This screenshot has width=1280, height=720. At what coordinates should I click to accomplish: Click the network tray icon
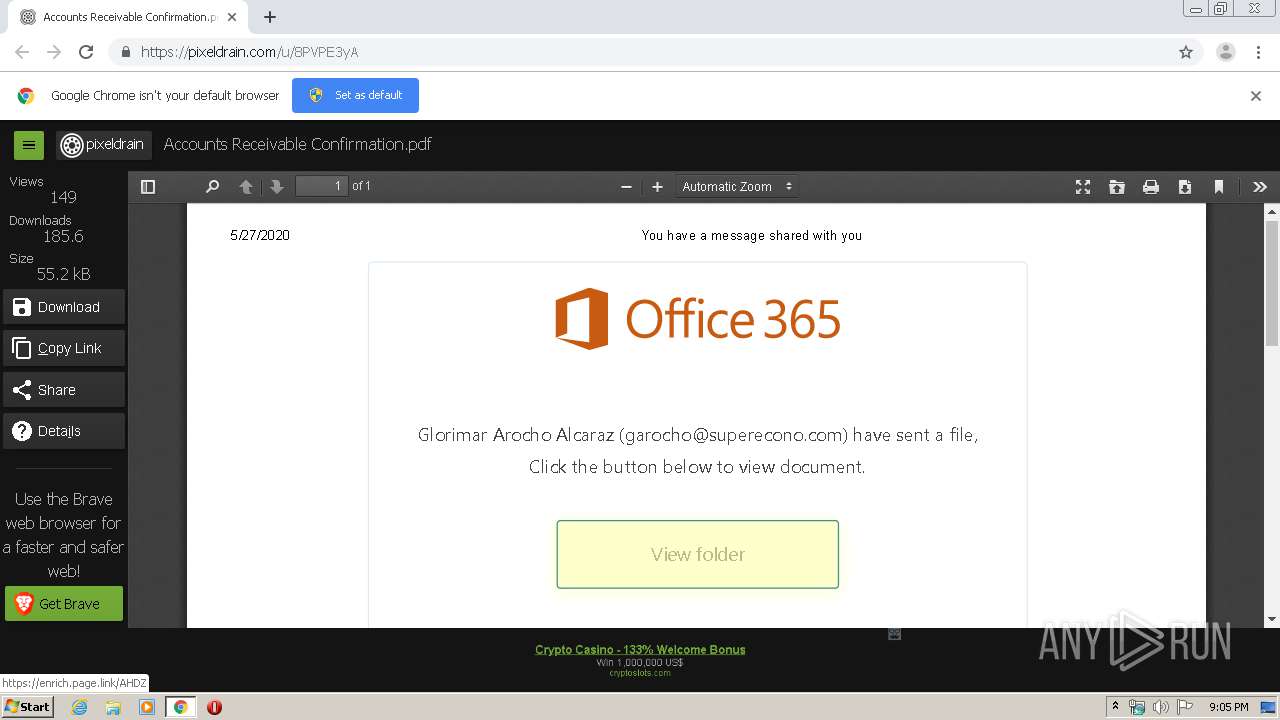(x=1137, y=707)
